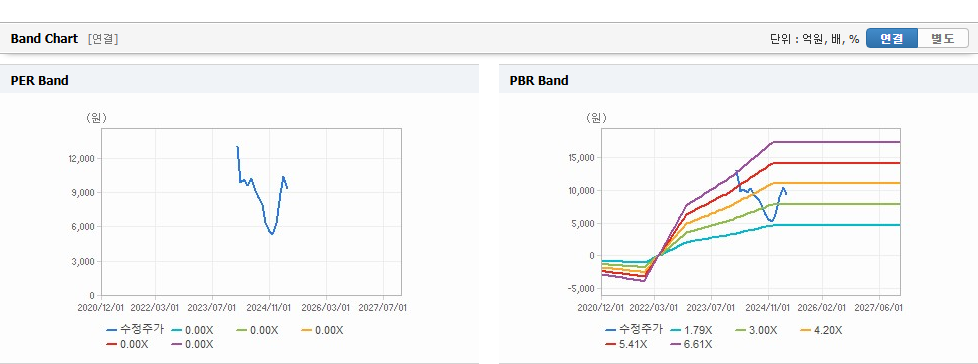Click 6,000 y-axis label in PER Band

[83, 227]
